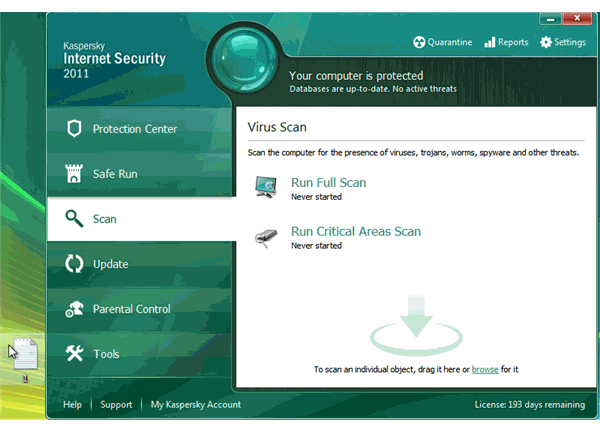Viewport: 600px width, 430px height.
Task: Click 'Databases are up-to-date. No active threats'
Action: tap(373, 89)
